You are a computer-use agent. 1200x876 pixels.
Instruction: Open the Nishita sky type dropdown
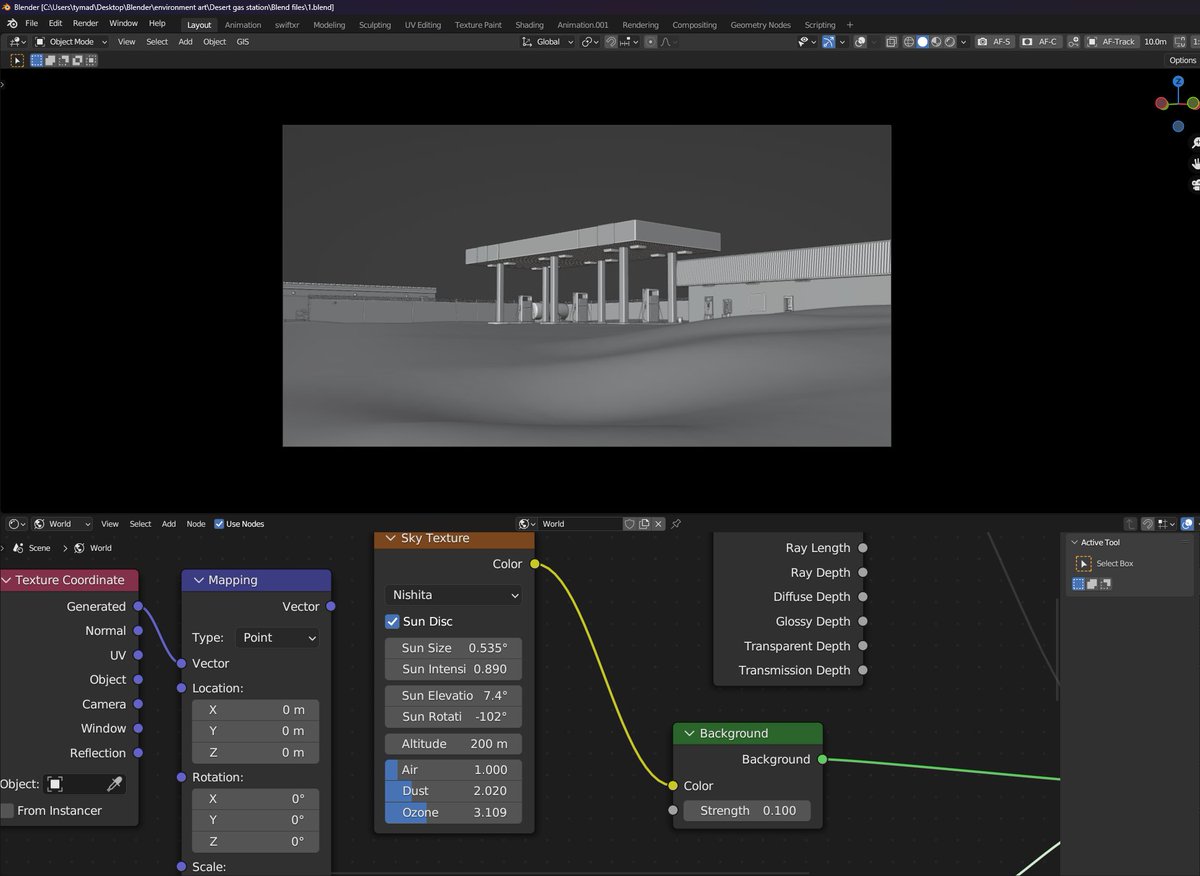point(454,595)
